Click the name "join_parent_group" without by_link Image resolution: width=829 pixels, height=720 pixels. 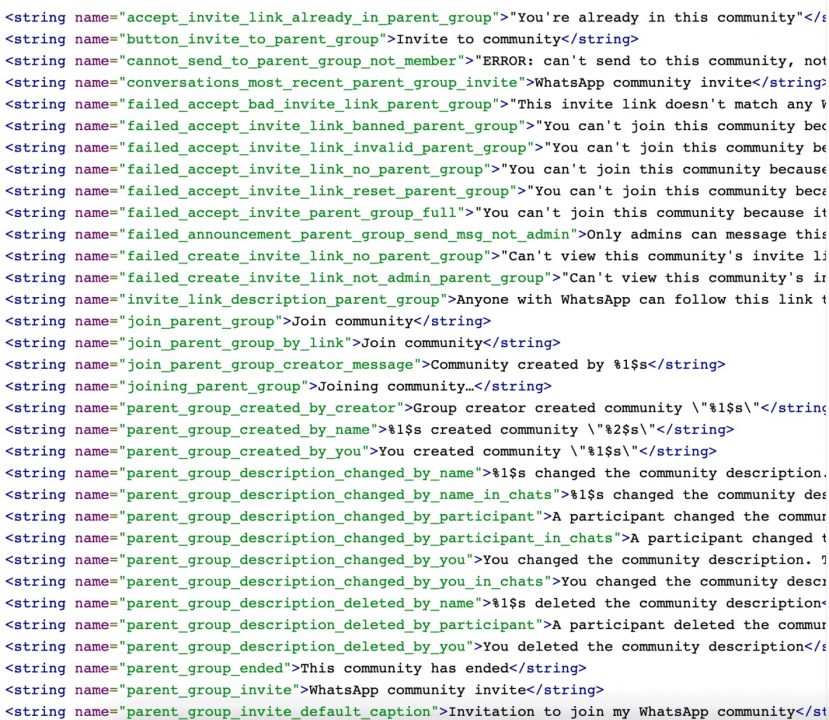tap(201, 321)
